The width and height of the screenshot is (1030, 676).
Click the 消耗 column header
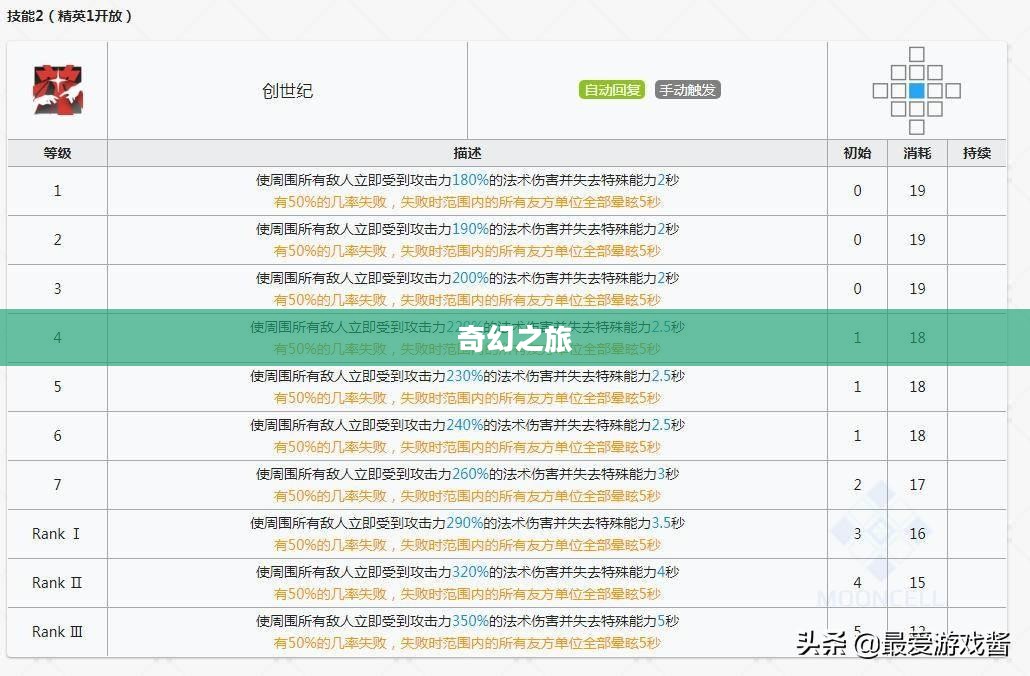[917, 153]
